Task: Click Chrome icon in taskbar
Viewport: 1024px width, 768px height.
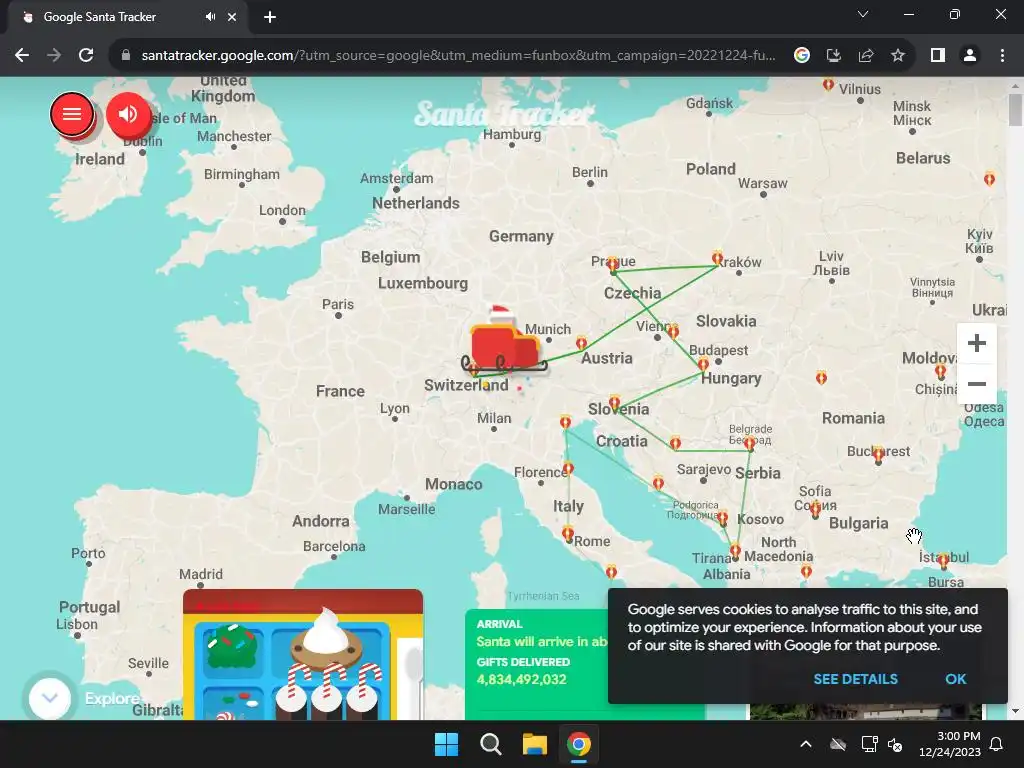Action: coord(579,744)
